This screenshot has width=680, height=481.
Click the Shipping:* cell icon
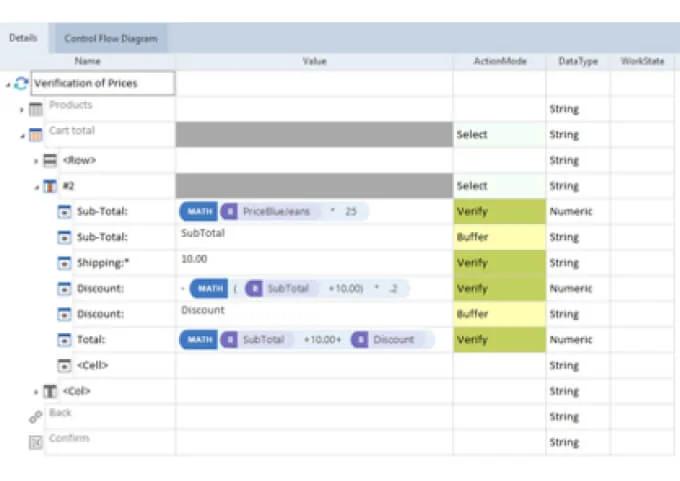click(64, 263)
